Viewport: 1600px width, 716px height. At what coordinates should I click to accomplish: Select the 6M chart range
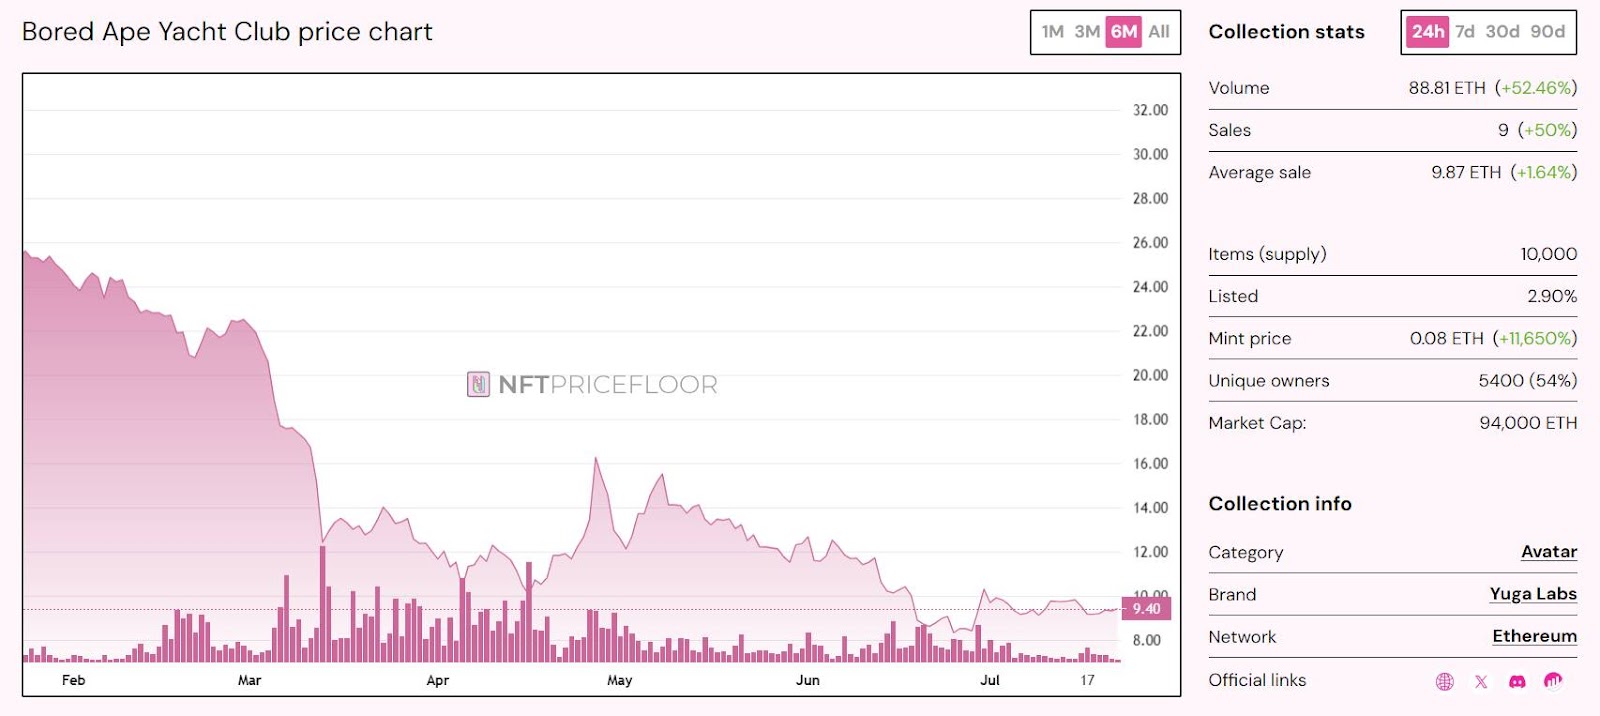pos(1124,32)
